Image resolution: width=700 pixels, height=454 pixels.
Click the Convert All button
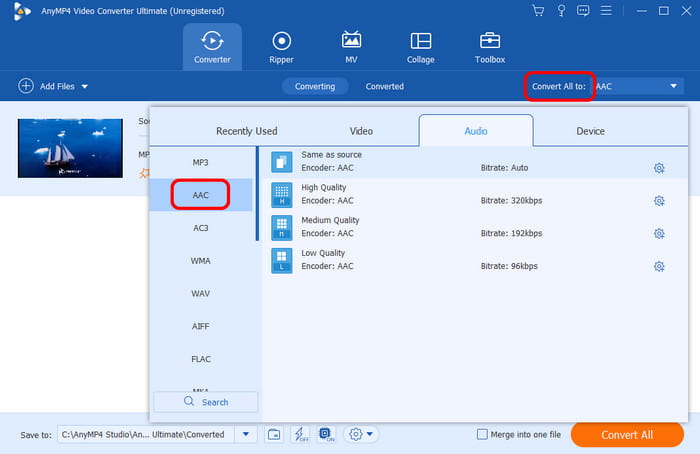tap(627, 434)
